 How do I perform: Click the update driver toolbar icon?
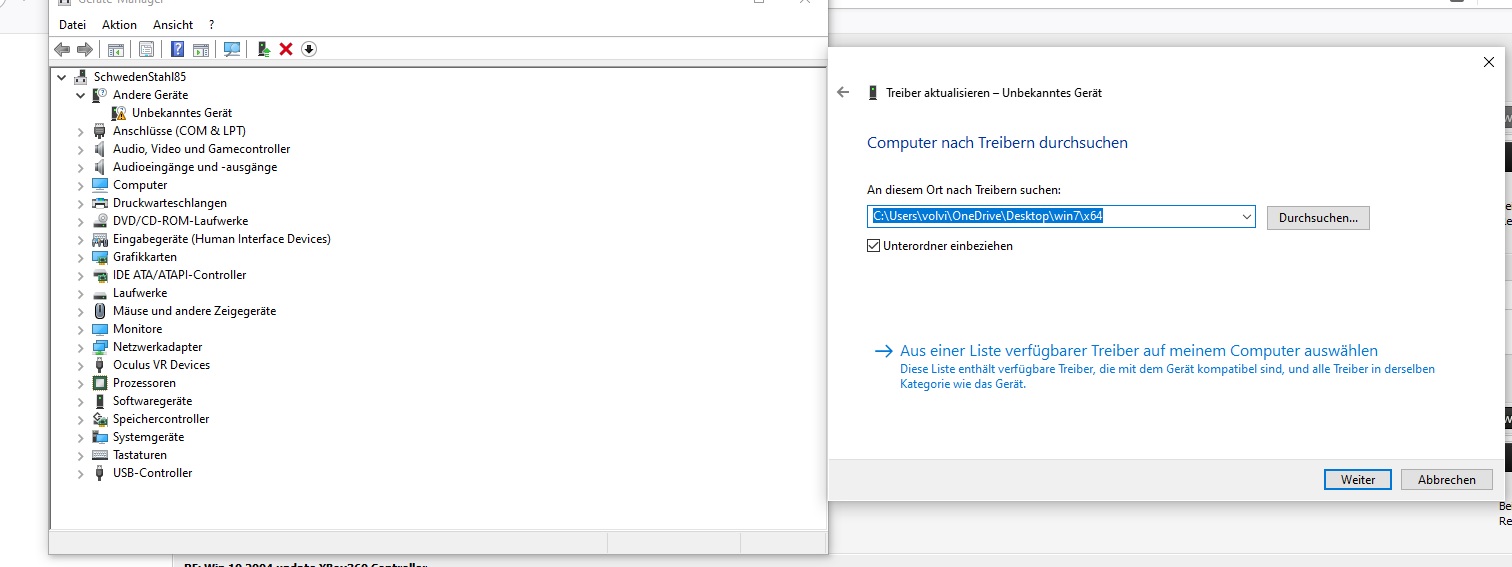264,49
